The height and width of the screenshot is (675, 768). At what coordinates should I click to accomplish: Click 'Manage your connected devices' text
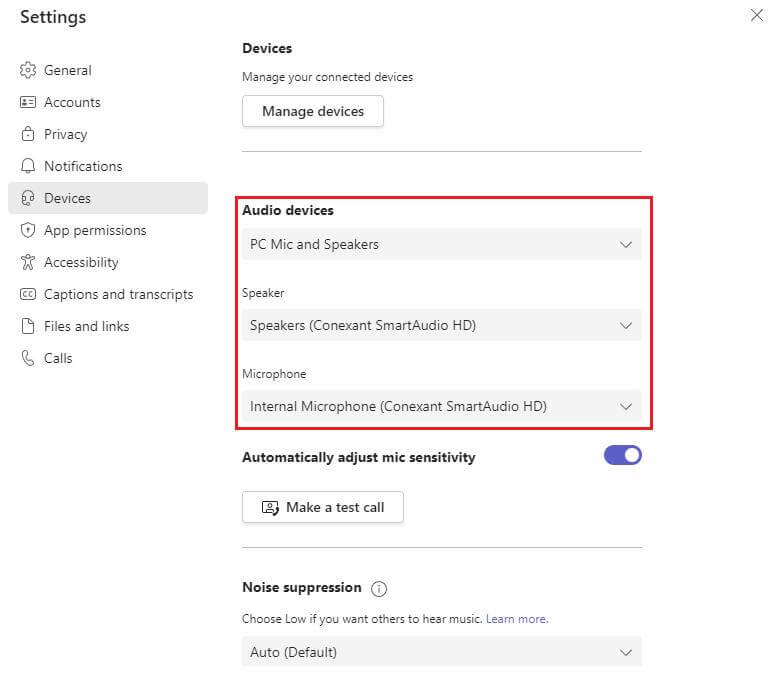tap(327, 77)
